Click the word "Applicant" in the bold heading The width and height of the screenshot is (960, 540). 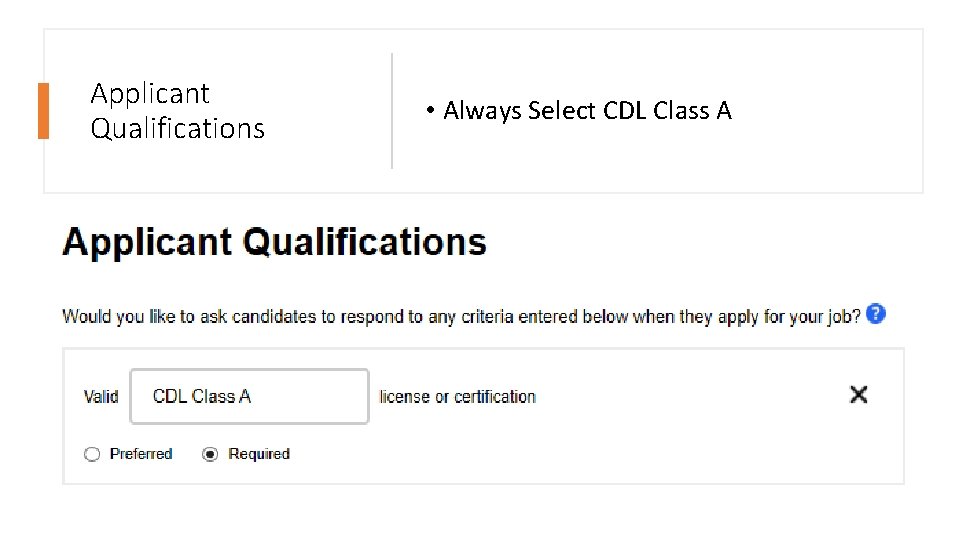click(147, 243)
